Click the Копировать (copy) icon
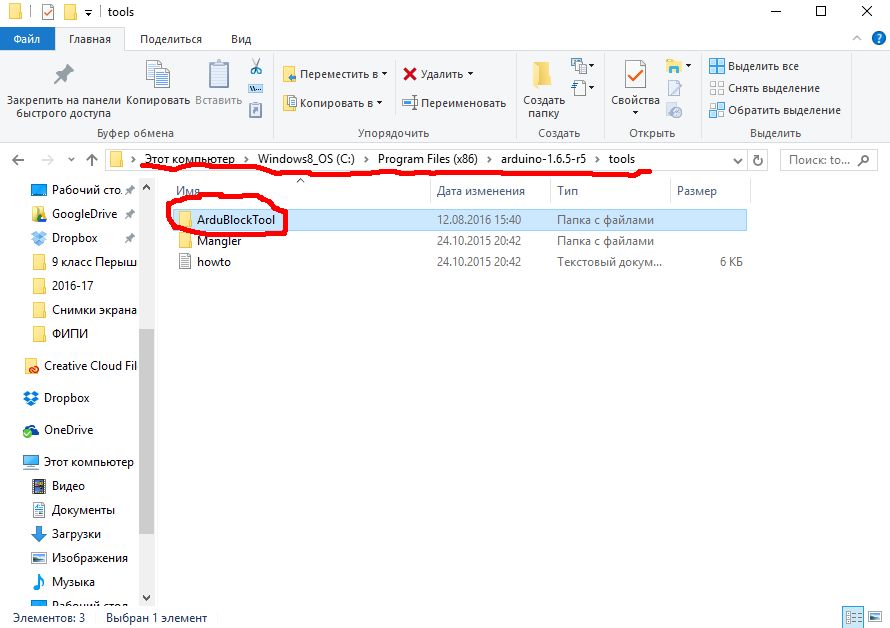Image resolution: width=890 pixels, height=628 pixels. 158,74
